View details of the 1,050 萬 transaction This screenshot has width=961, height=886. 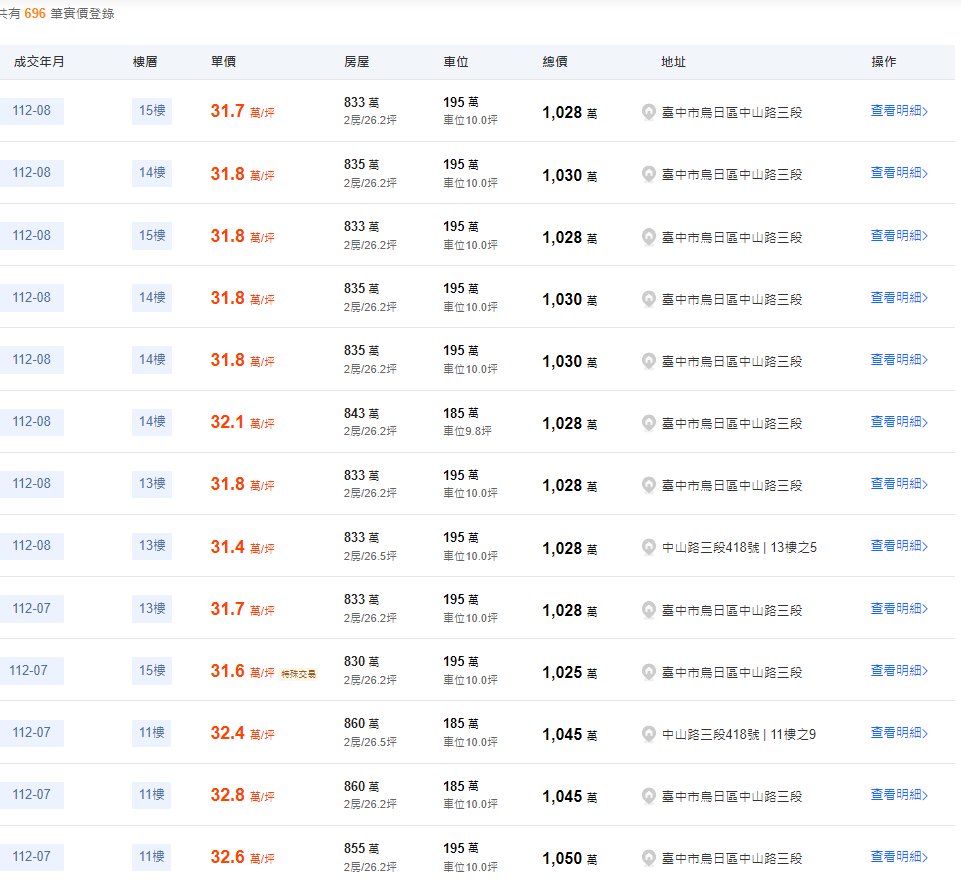(898, 857)
